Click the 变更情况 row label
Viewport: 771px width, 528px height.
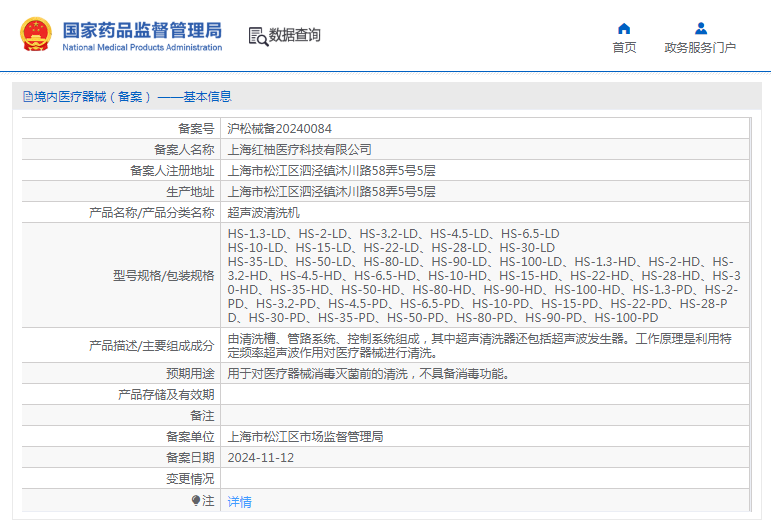(190, 479)
